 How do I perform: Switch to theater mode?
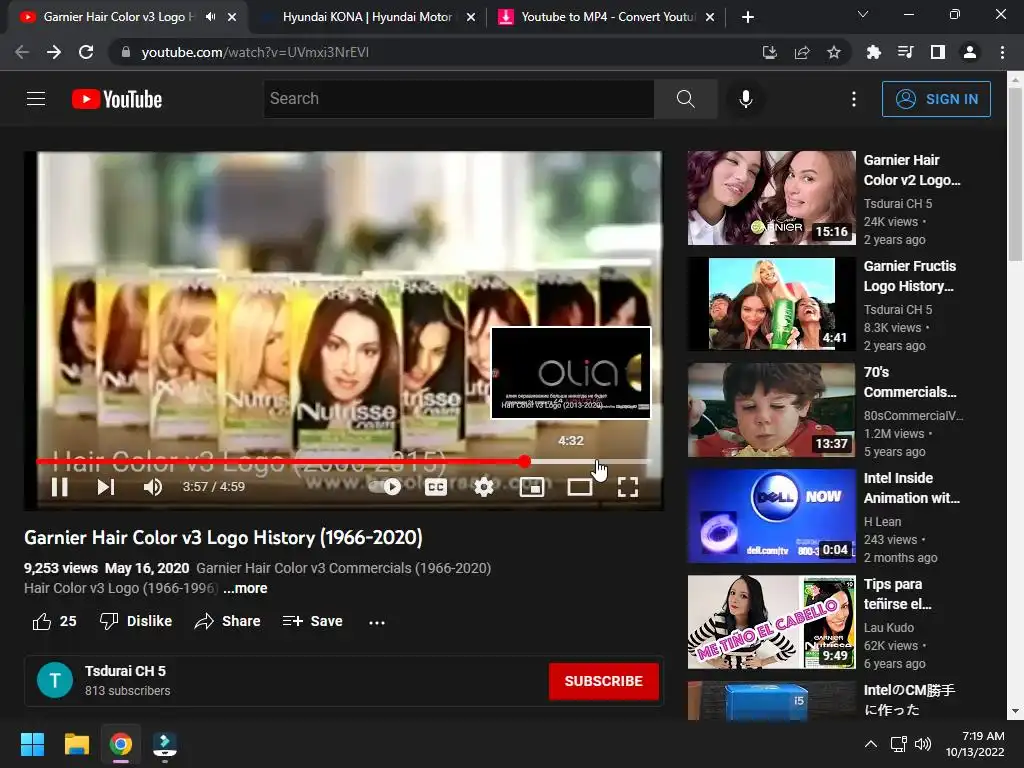pyautogui.click(x=579, y=487)
